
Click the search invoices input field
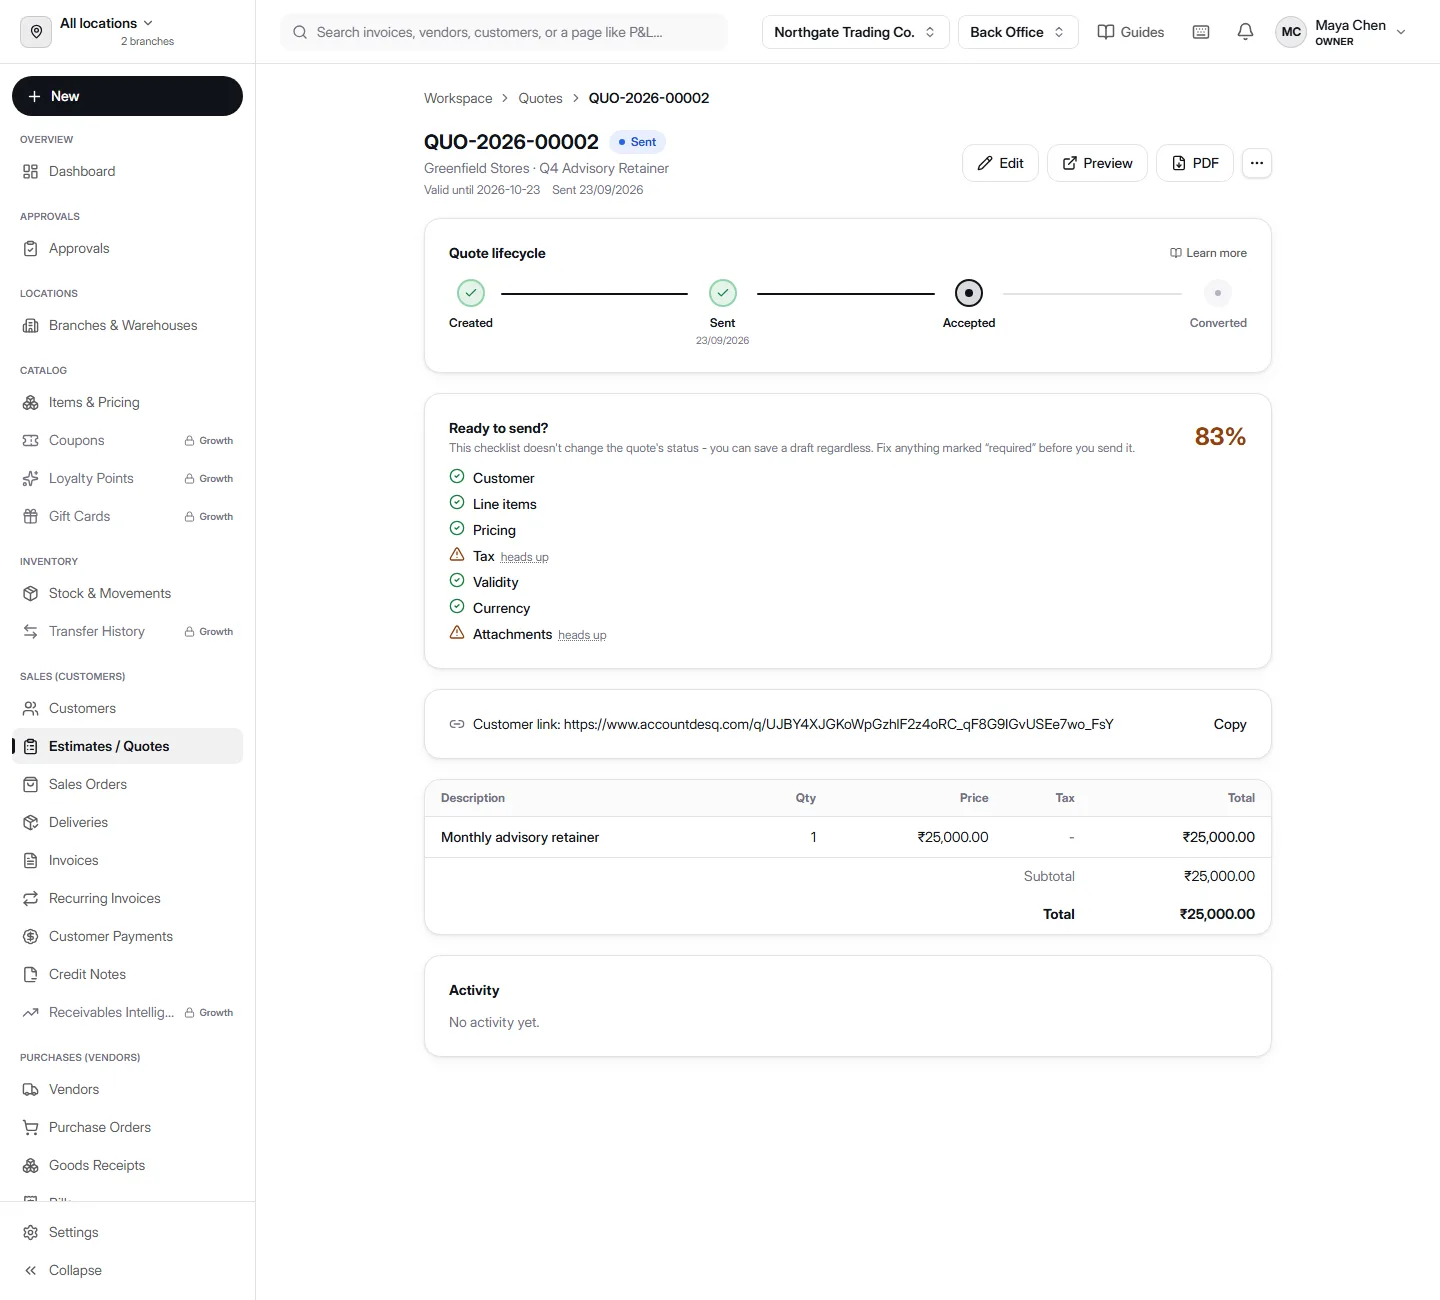coord(504,32)
